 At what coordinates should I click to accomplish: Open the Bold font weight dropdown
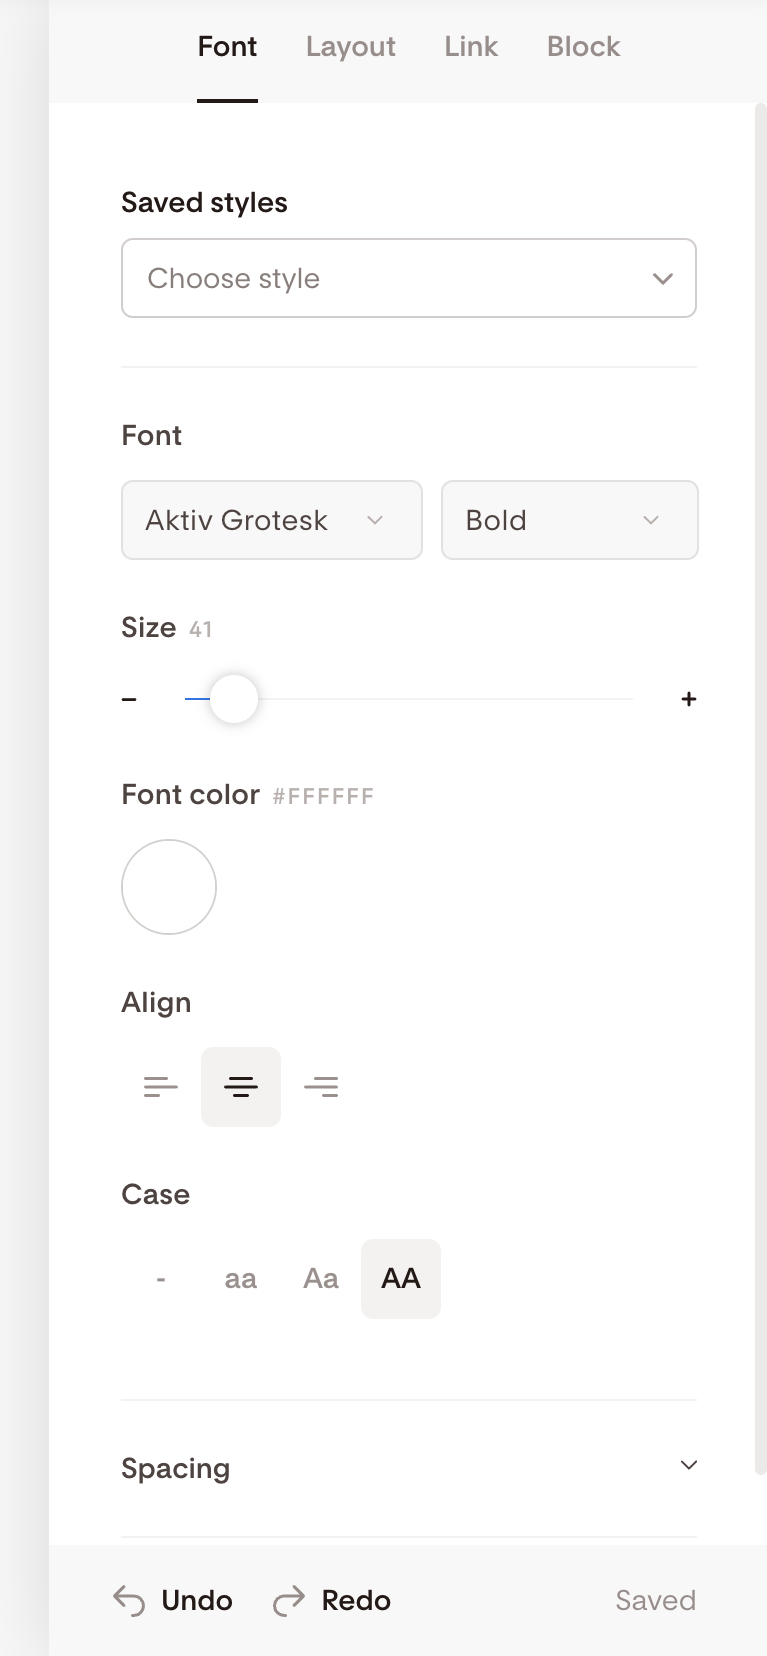pyautogui.click(x=569, y=520)
